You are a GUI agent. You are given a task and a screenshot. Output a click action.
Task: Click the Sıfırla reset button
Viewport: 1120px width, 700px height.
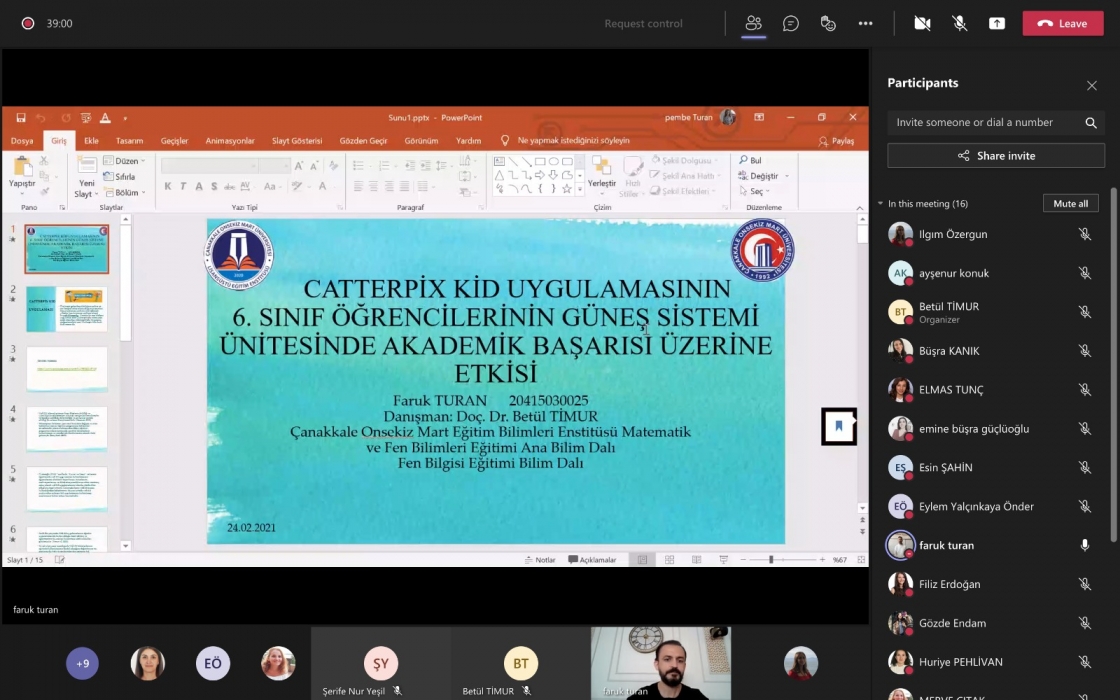119,176
